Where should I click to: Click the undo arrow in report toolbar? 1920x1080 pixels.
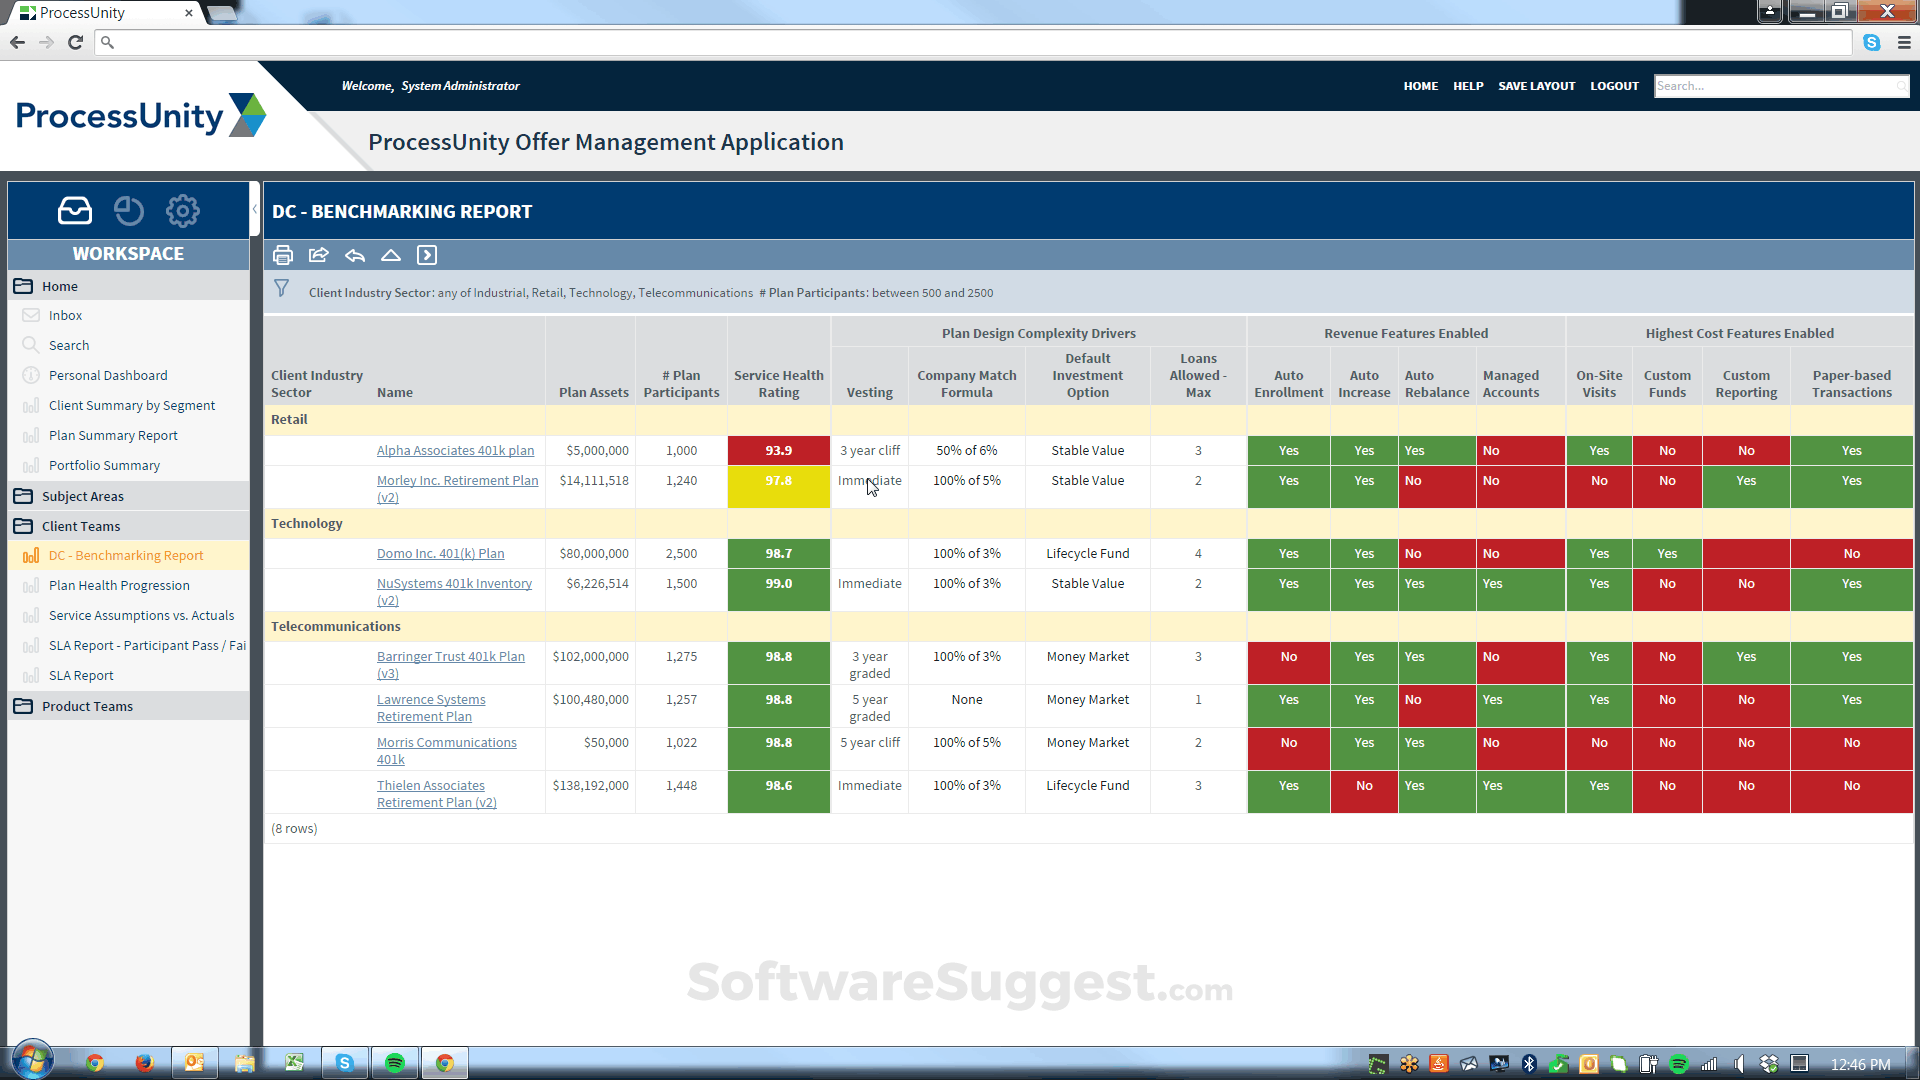point(354,255)
